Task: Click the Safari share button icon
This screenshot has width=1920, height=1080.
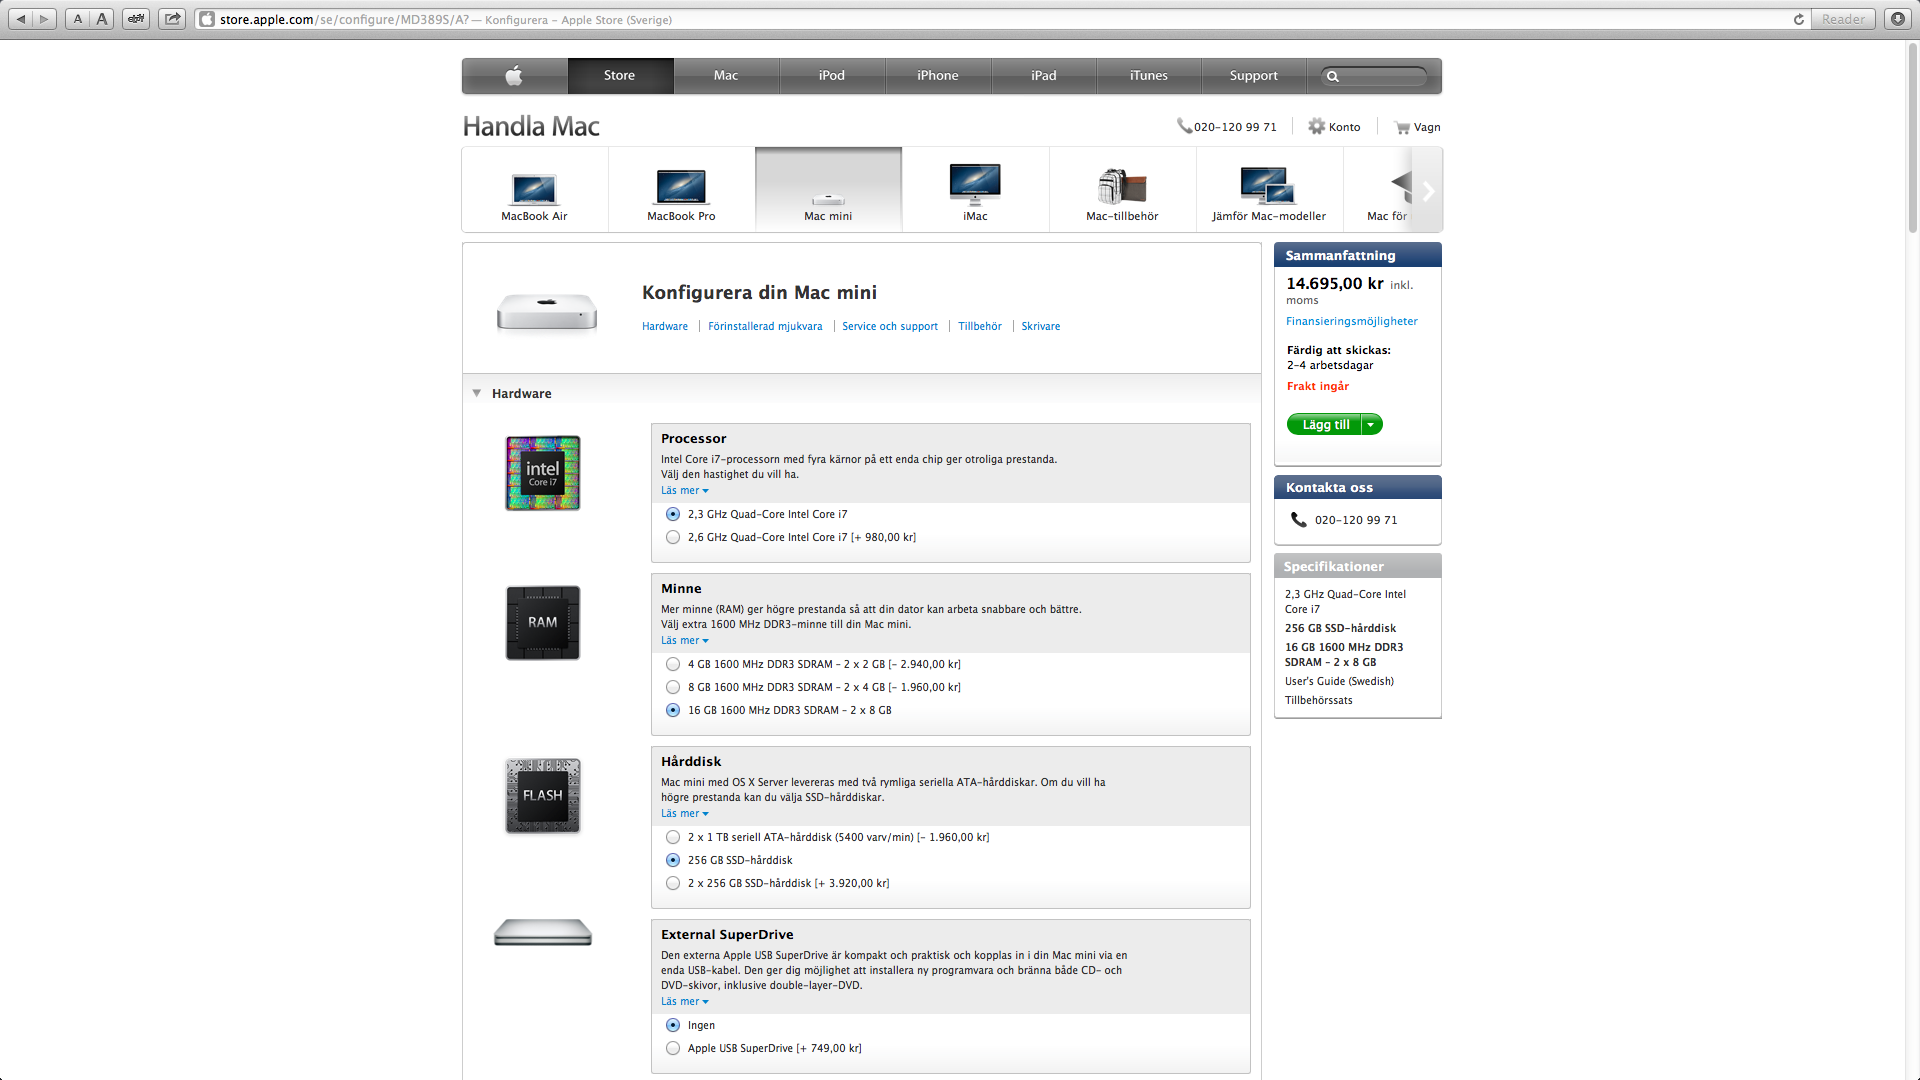Action: click(x=173, y=19)
